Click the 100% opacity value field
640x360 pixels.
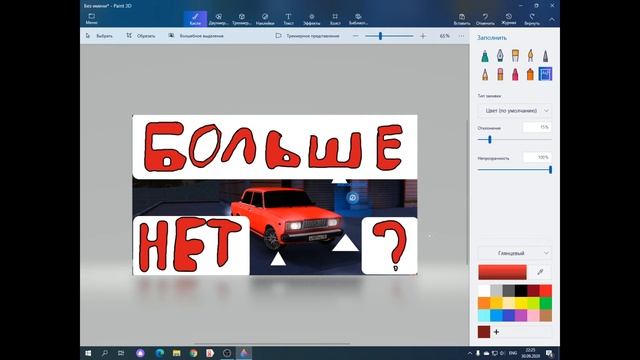click(x=537, y=157)
